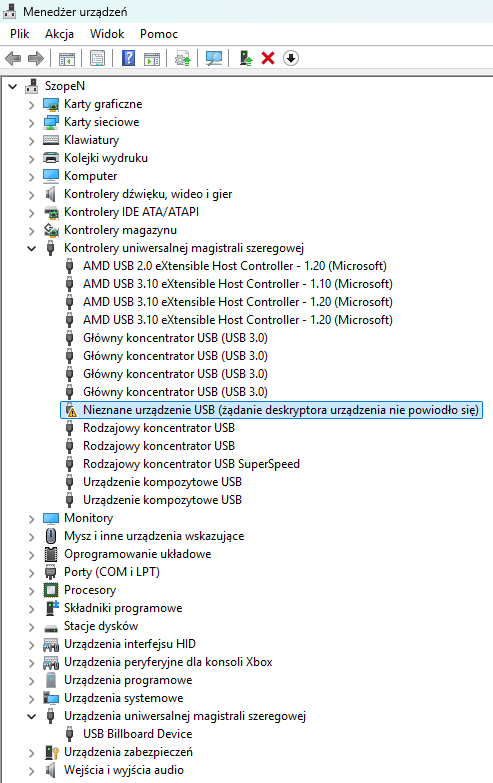Viewport: 493px width, 783px height.
Task: Click Scan for hardware changes monitor icon
Action: pyautogui.click(x=214, y=58)
